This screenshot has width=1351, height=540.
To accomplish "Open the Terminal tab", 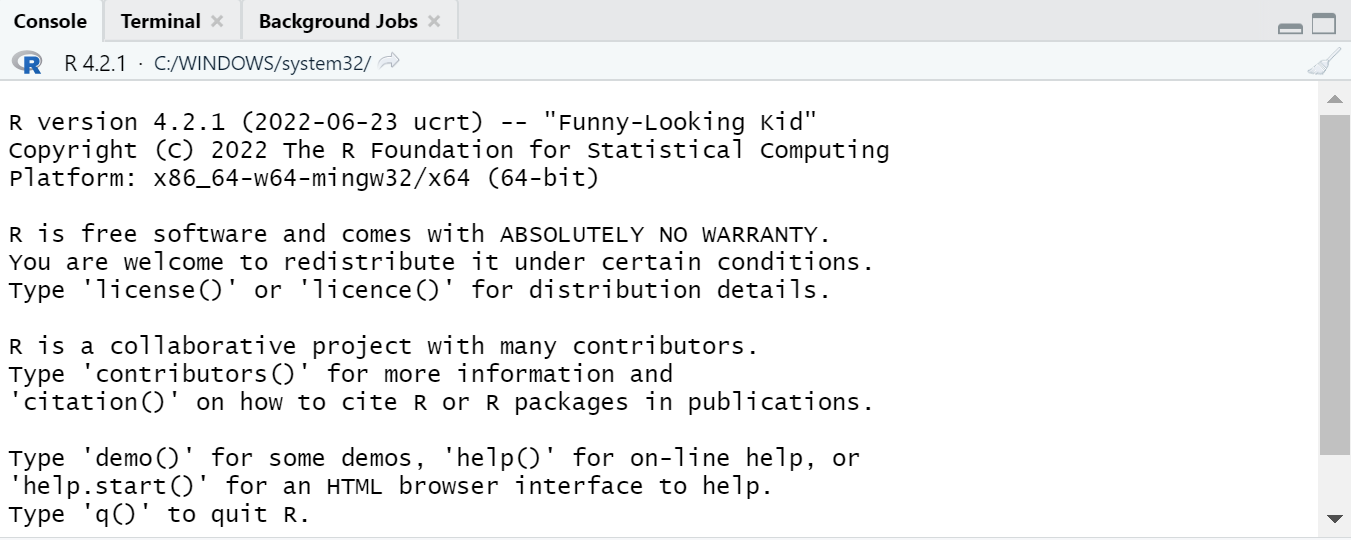I will point(160,21).
